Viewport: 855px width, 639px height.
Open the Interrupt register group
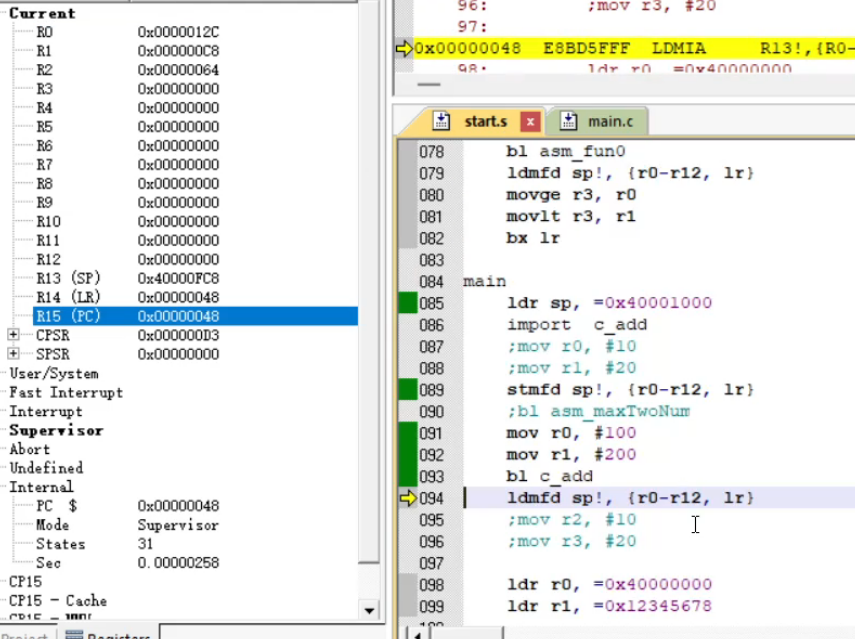click(46, 412)
